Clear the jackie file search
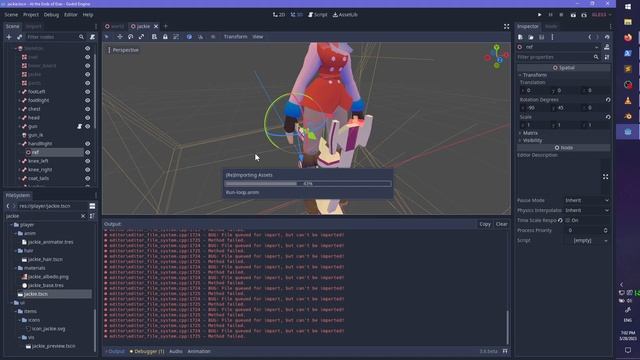Viewport: 640px width, 360px height. click(x=83, y=216)
